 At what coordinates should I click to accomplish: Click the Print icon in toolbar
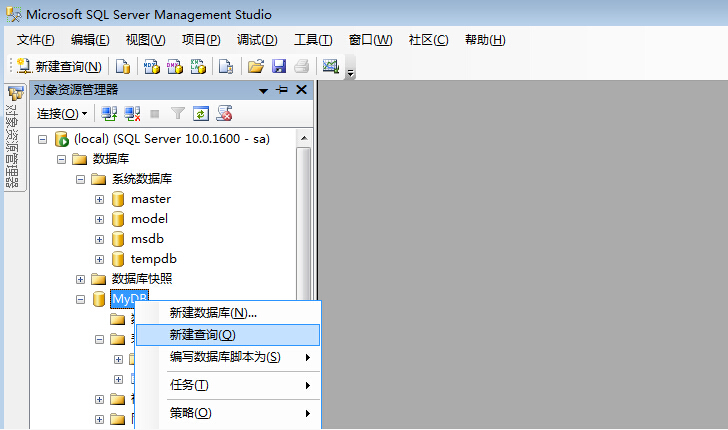pos(302,66)
